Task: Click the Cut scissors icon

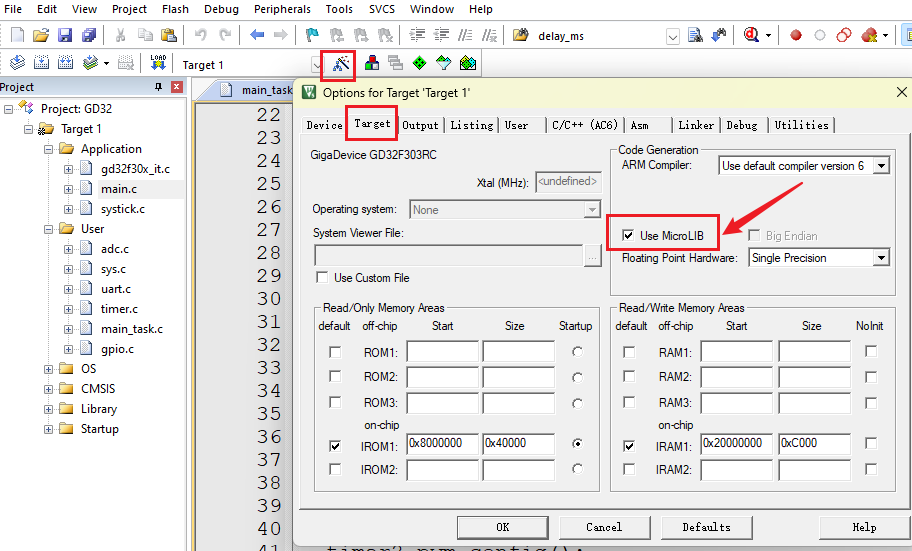Action: (120, 35)
